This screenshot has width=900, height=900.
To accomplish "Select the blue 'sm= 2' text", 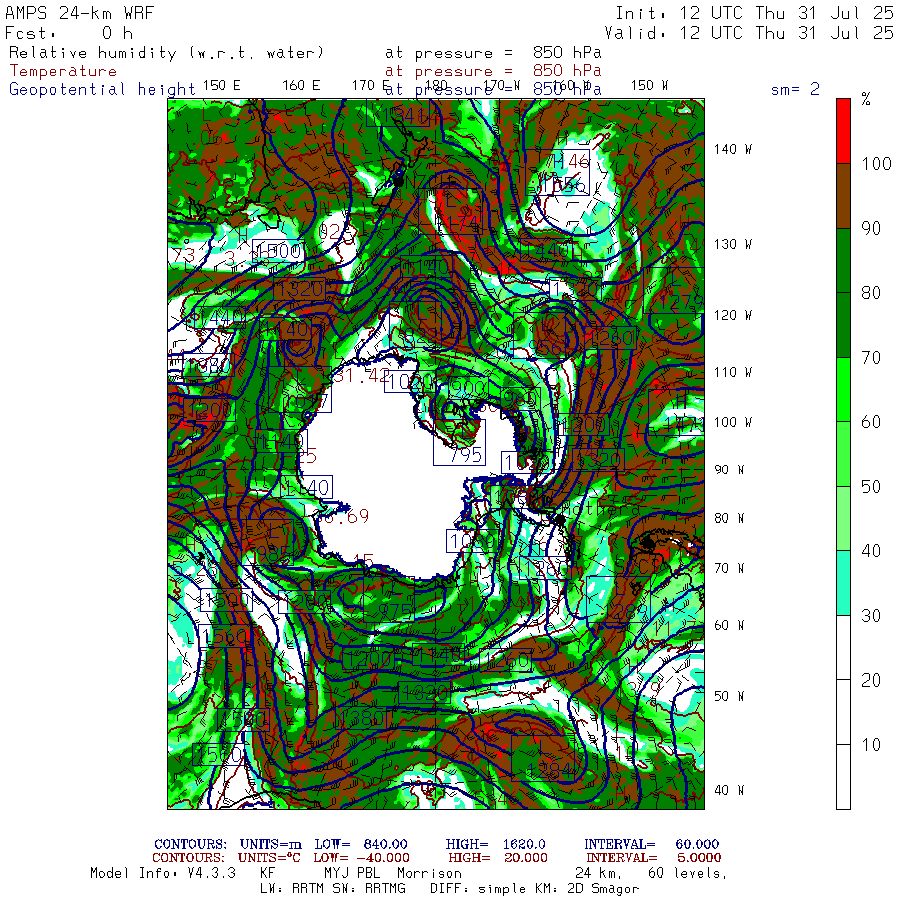I will (x=795, y=89).
